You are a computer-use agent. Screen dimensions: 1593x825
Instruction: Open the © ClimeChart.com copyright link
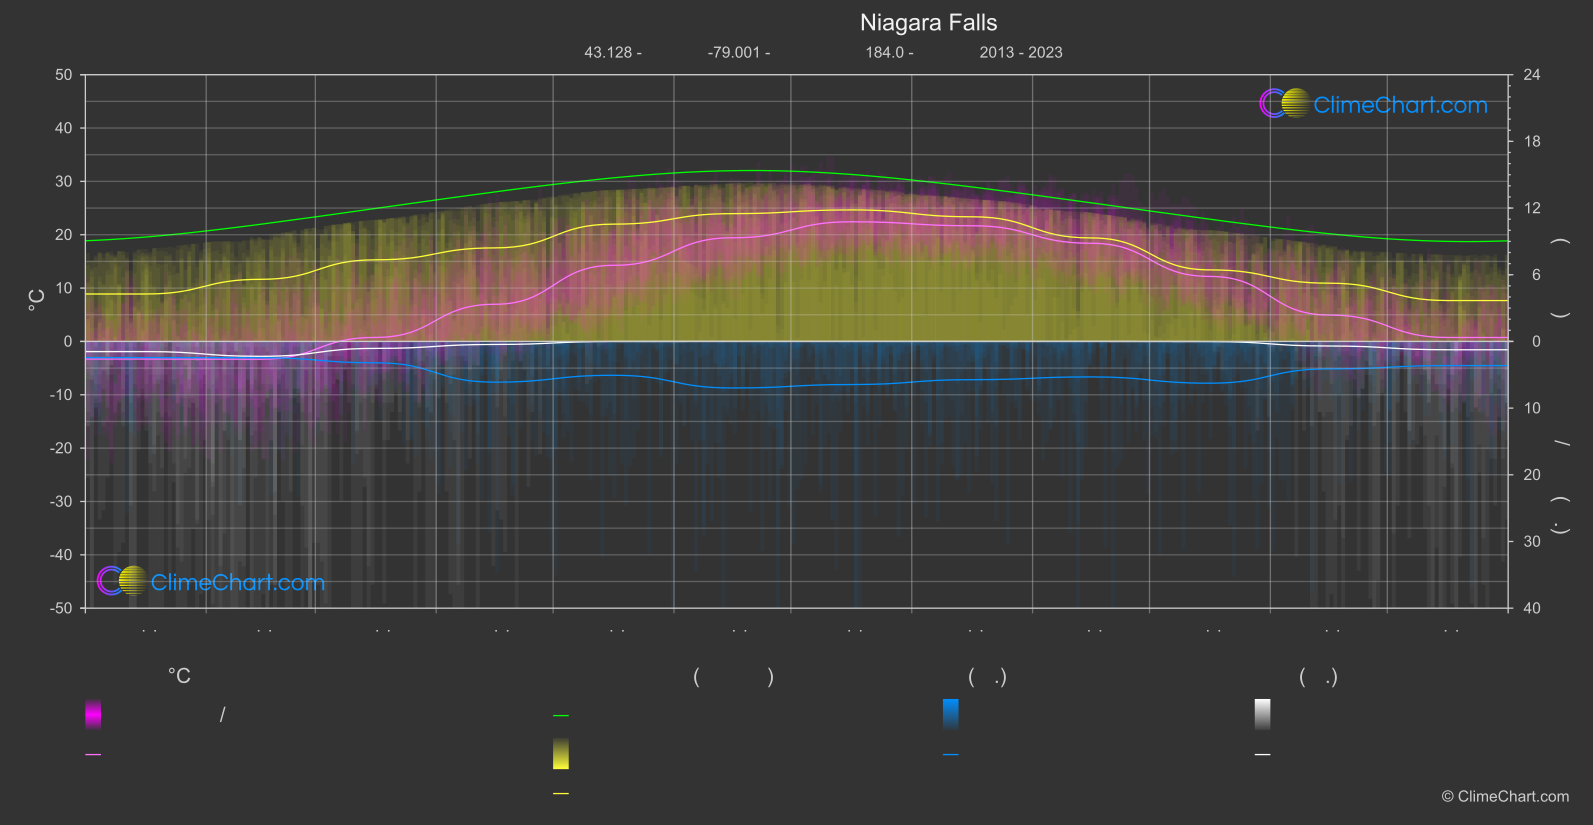[1505, 797]
